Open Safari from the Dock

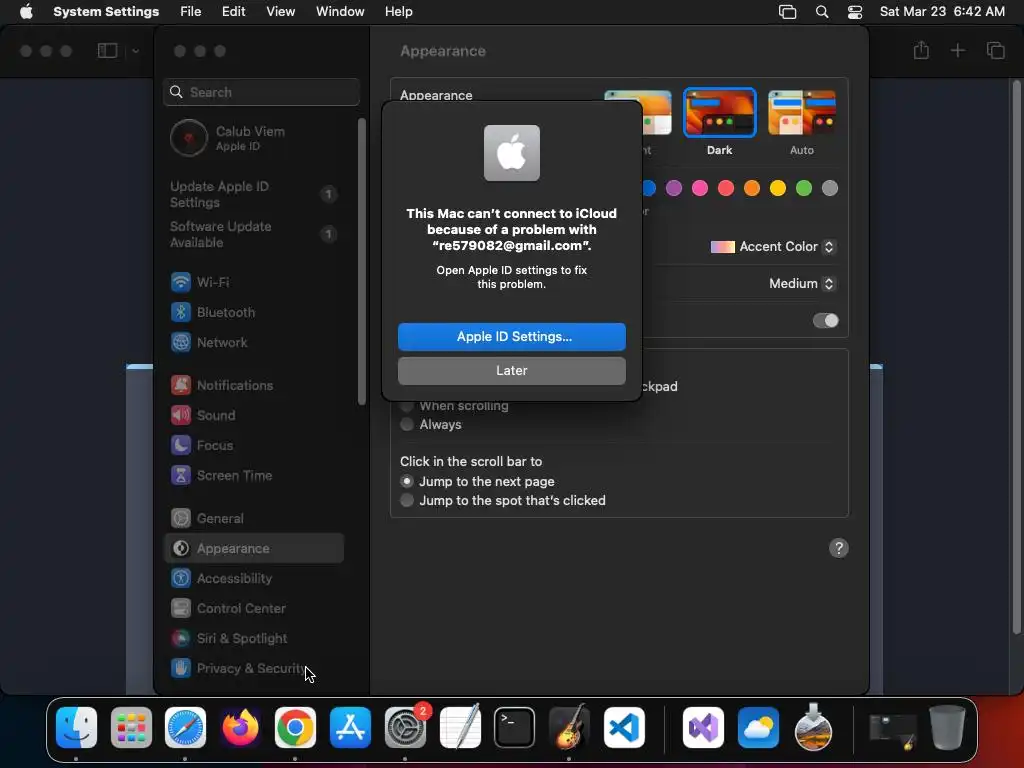coord(185,728)
